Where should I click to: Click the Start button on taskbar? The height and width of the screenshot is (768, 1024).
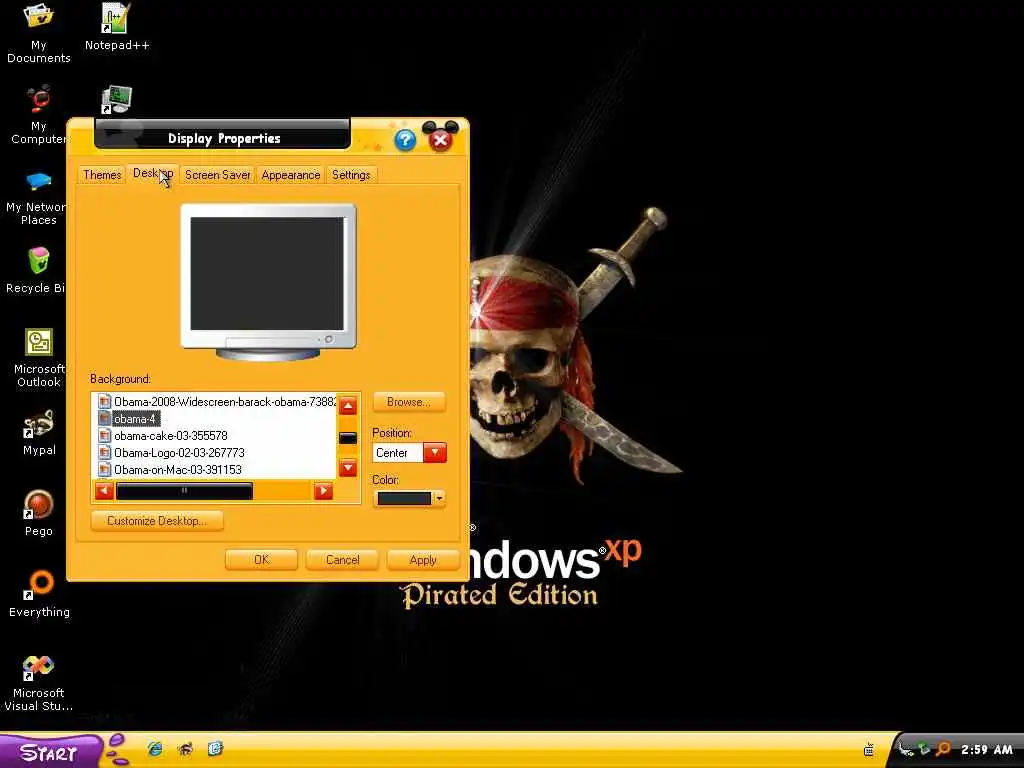point(49,751)
